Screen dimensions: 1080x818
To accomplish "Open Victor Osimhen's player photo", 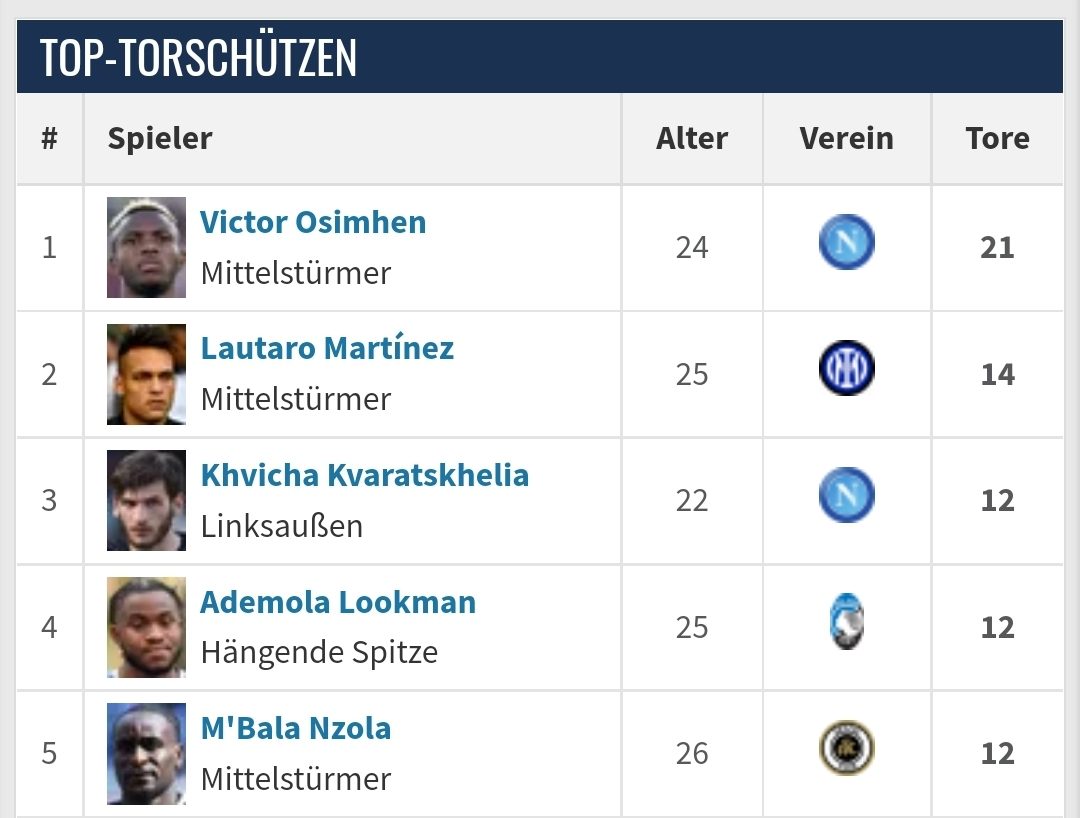I will pyautogui.click(x=146, y=247).
